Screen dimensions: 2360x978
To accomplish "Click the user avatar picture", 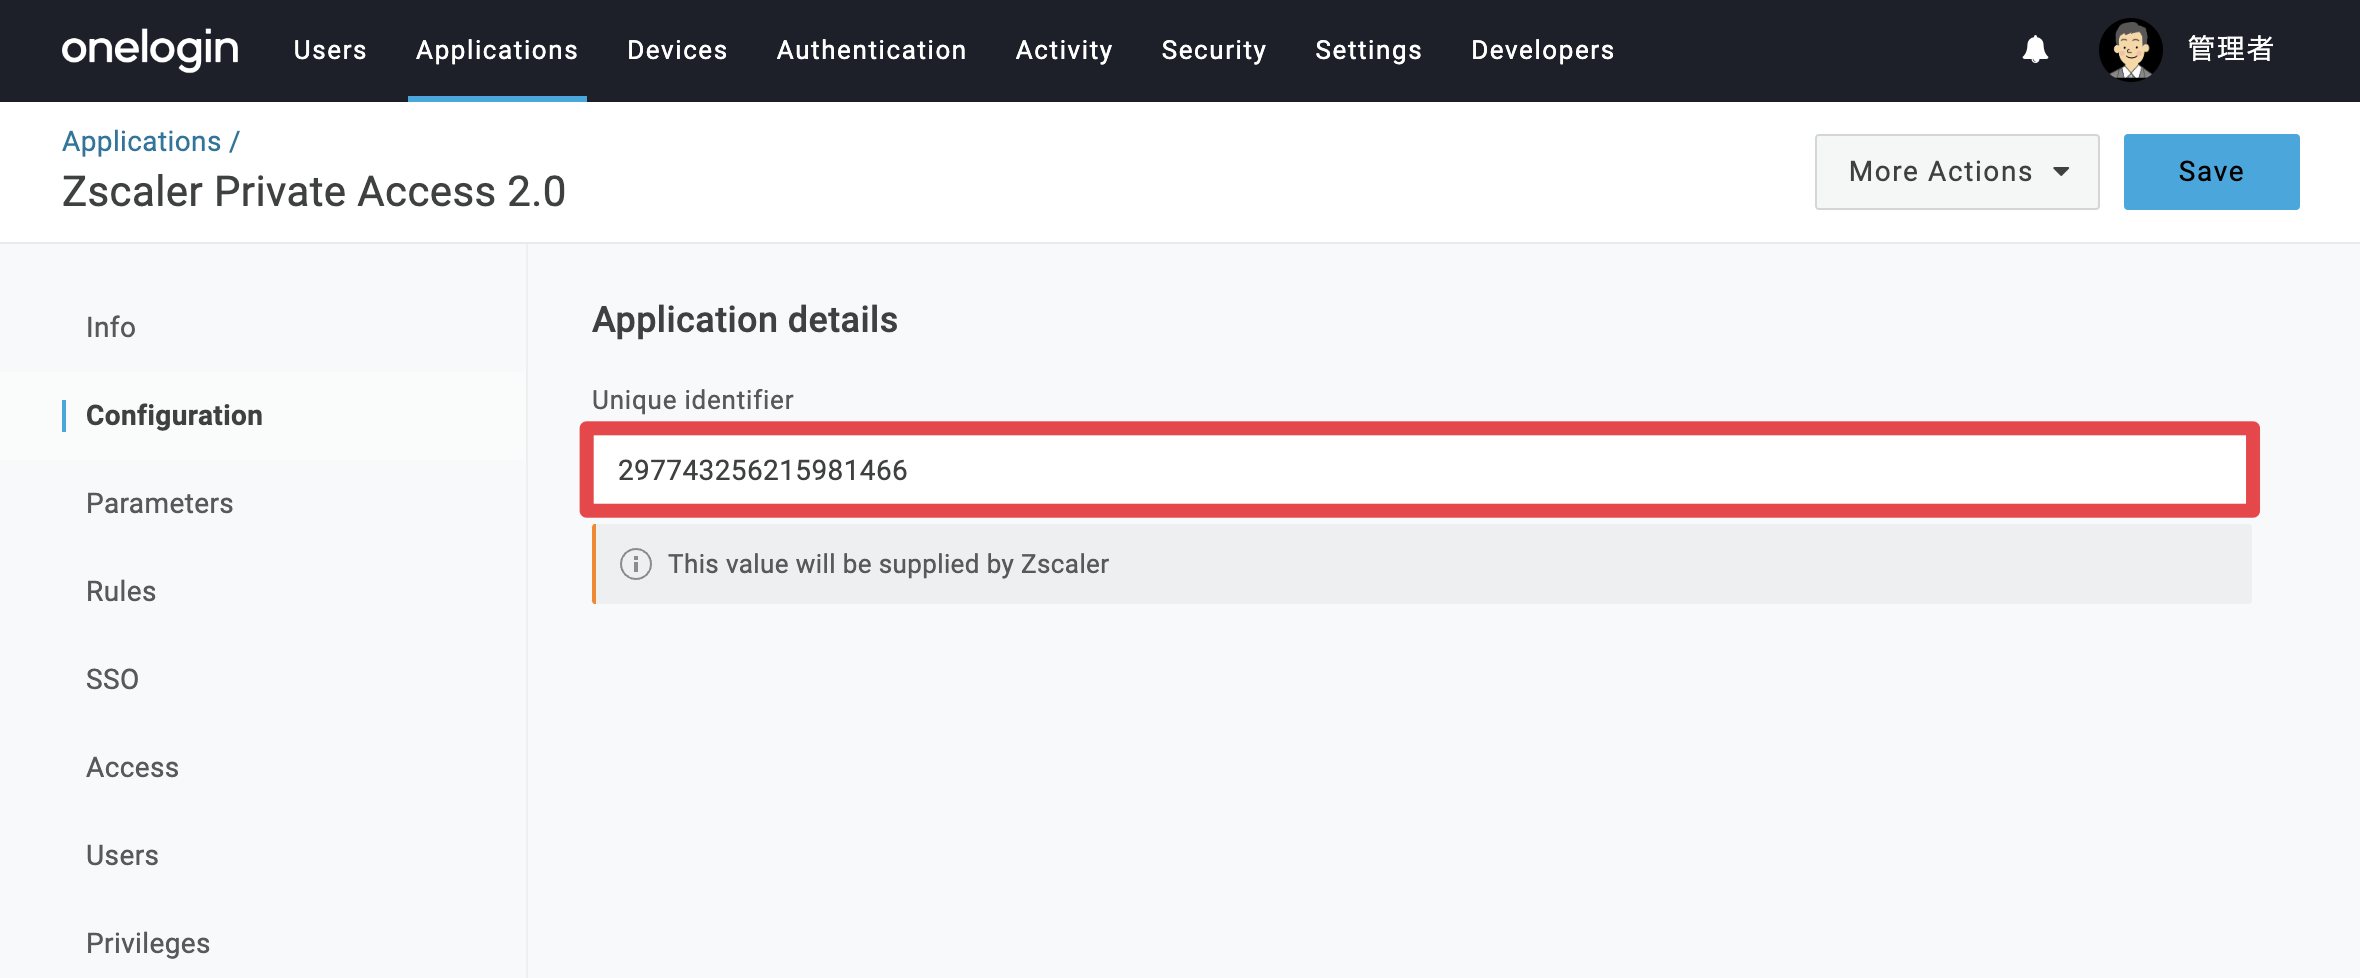I will coord(2130,49).
